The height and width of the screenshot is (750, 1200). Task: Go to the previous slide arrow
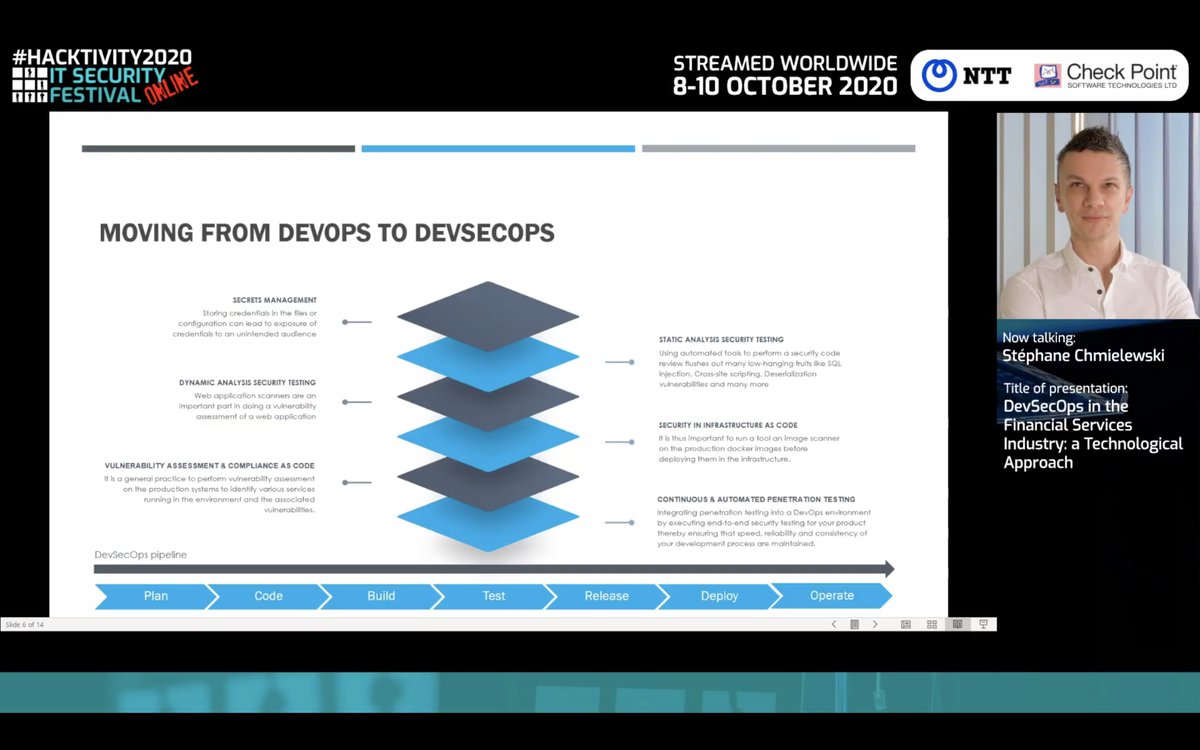(834, 624)
